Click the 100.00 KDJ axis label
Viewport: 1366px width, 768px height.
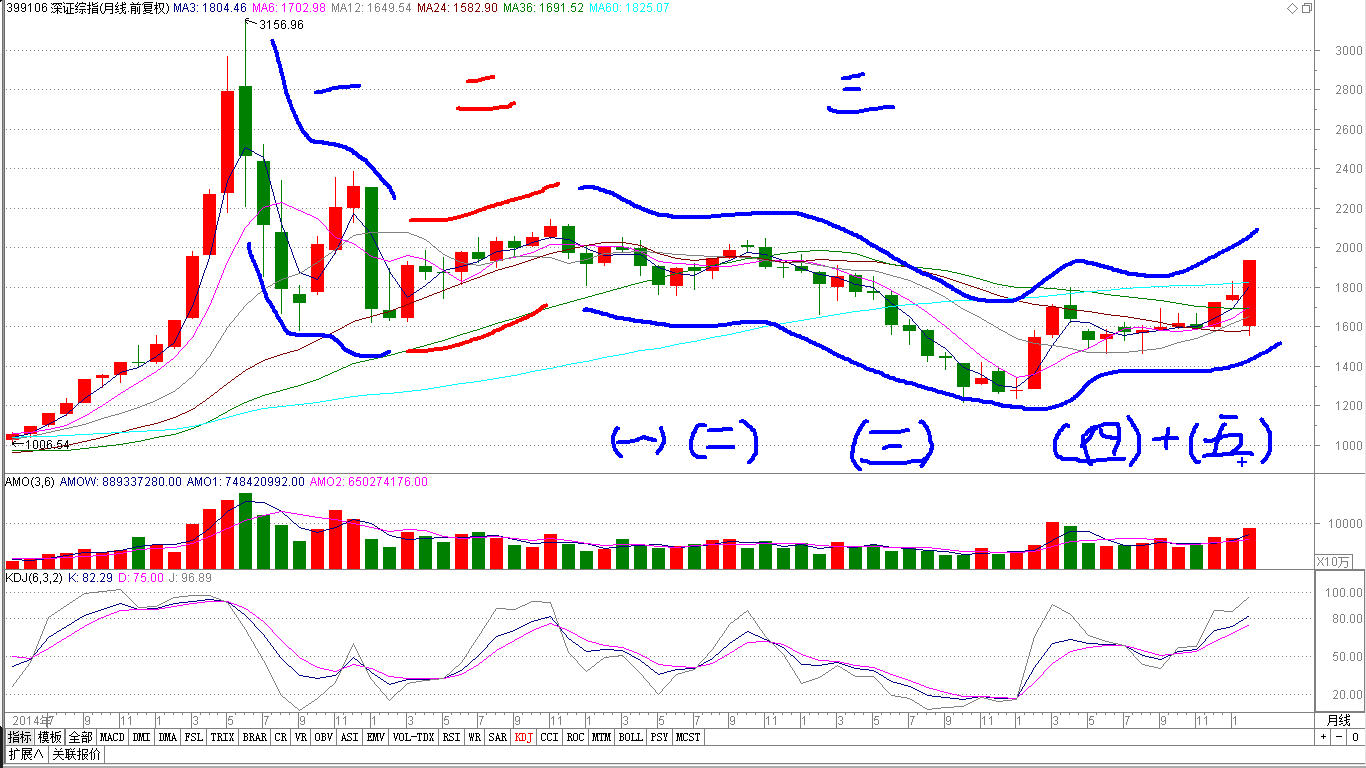(1344, 592)
